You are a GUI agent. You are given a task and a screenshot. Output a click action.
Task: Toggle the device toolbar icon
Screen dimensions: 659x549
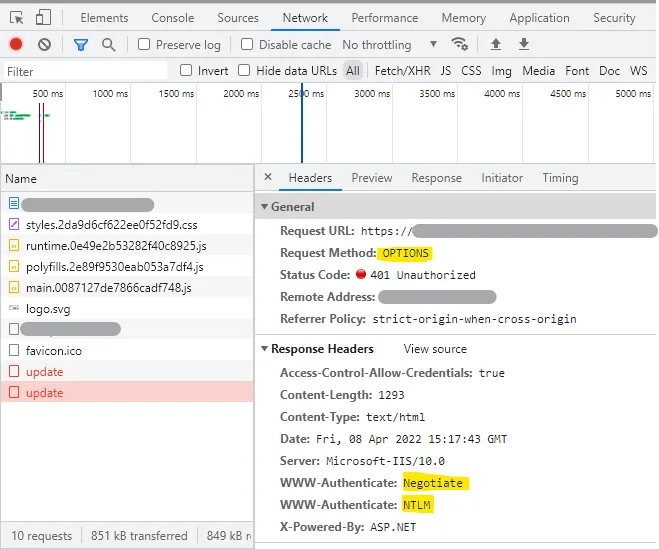[43, 18]
